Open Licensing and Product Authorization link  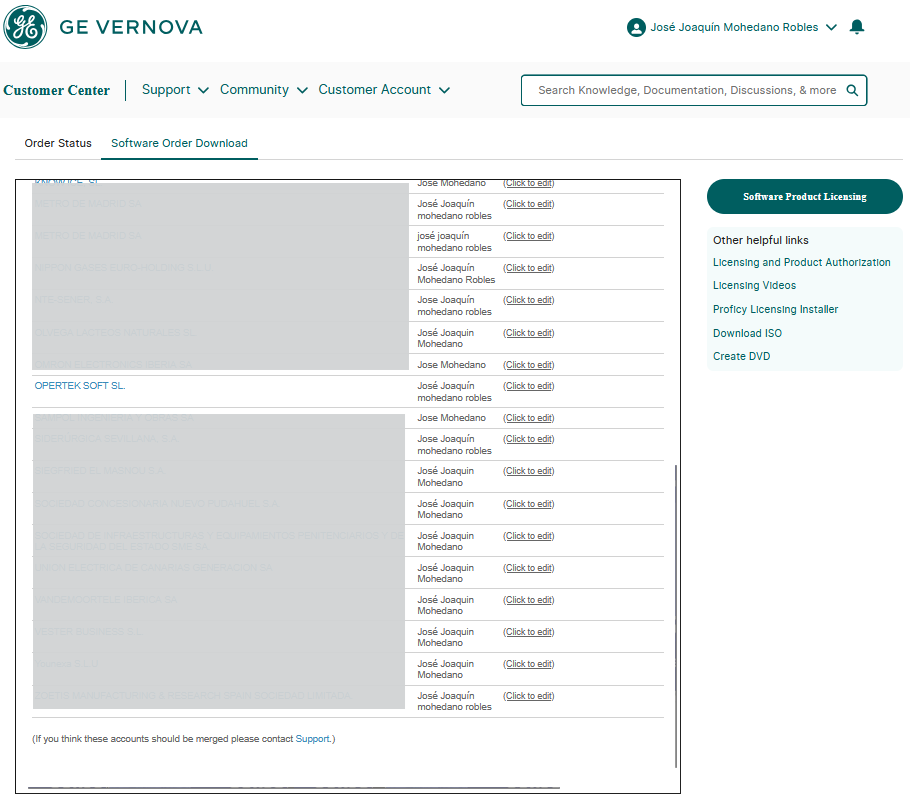point(801,262)
